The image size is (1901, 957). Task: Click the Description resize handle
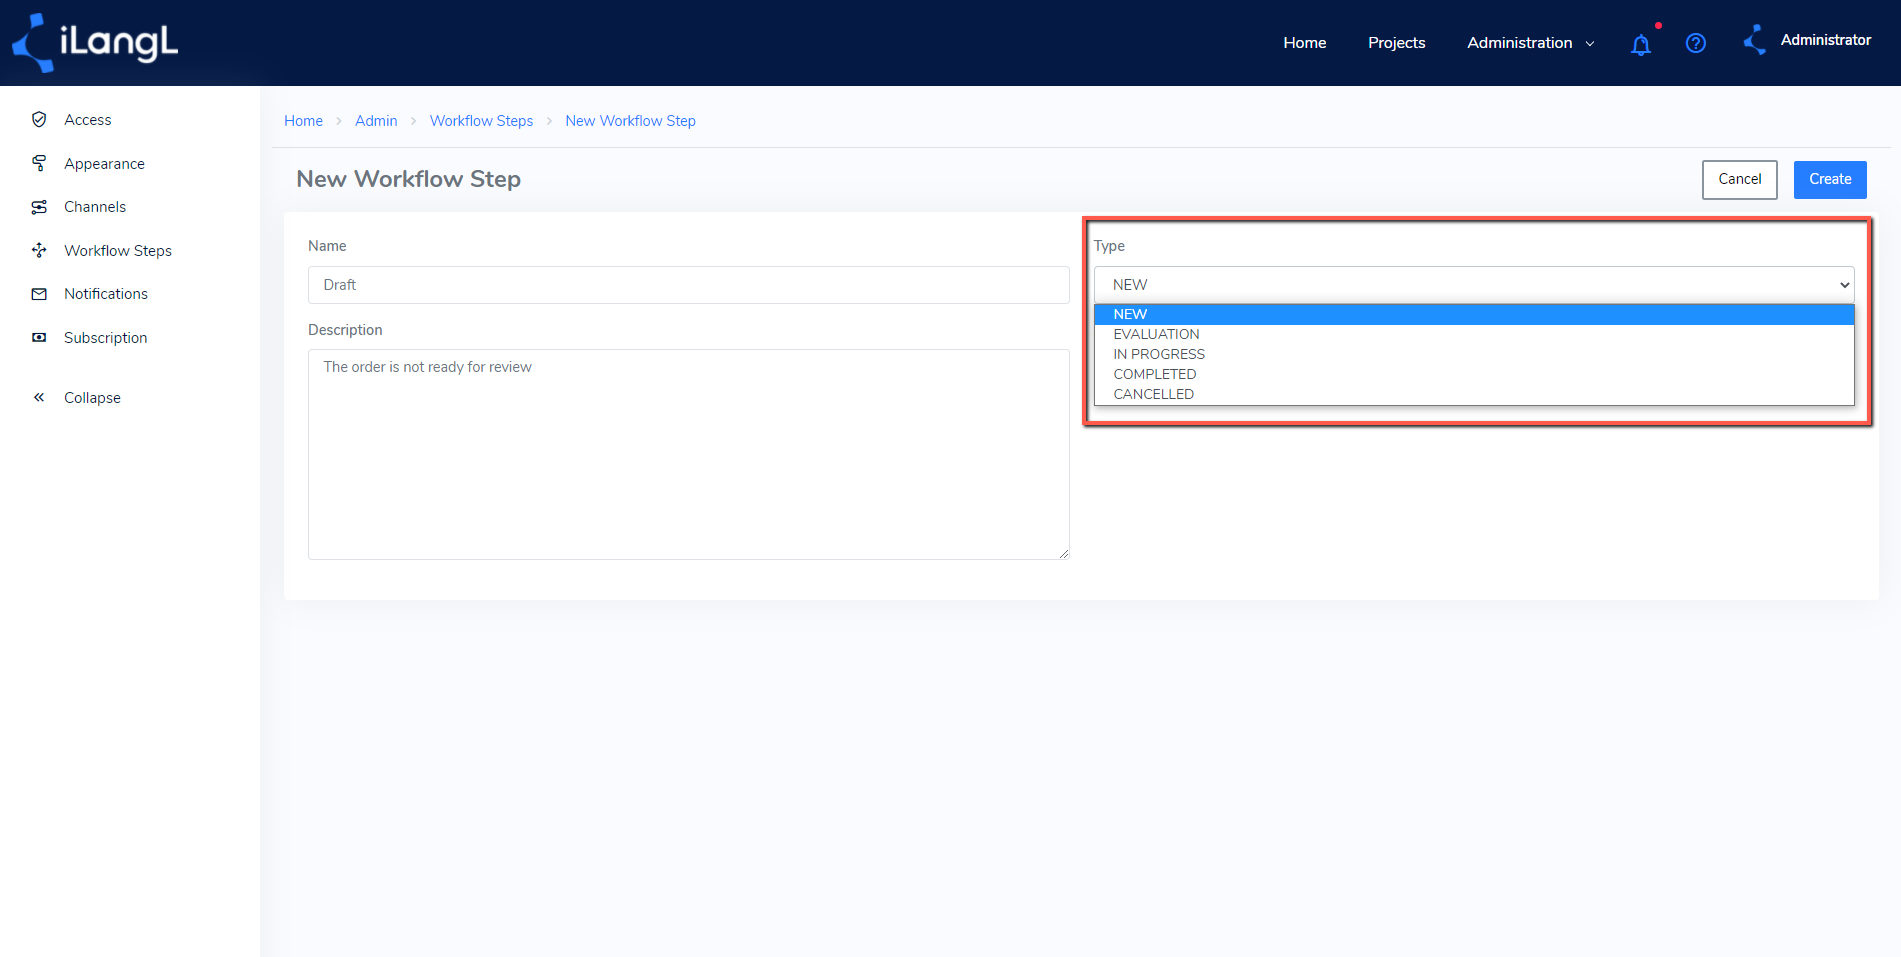pyautogui.click(x=1063, y=553)
